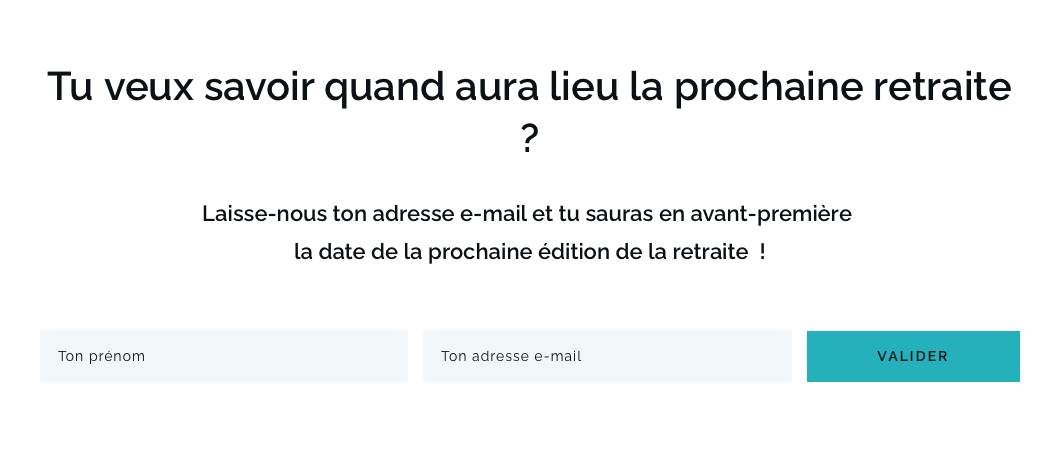The height and width of the screenshot is (452, 1060).
Task: Click the word "avant-première" in the subtitle
Action: [x=771, y=214]
